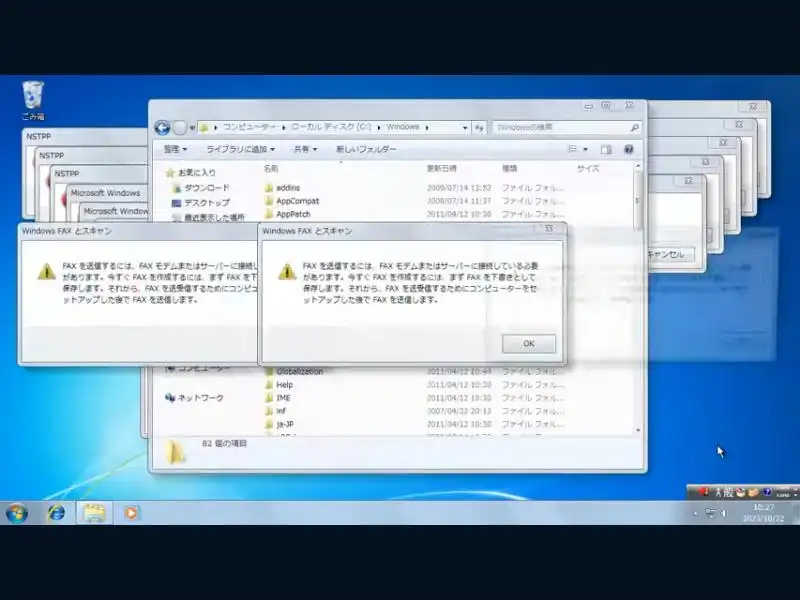
Task: Select the ja-JP folder
Action: (x=285, y=424)
